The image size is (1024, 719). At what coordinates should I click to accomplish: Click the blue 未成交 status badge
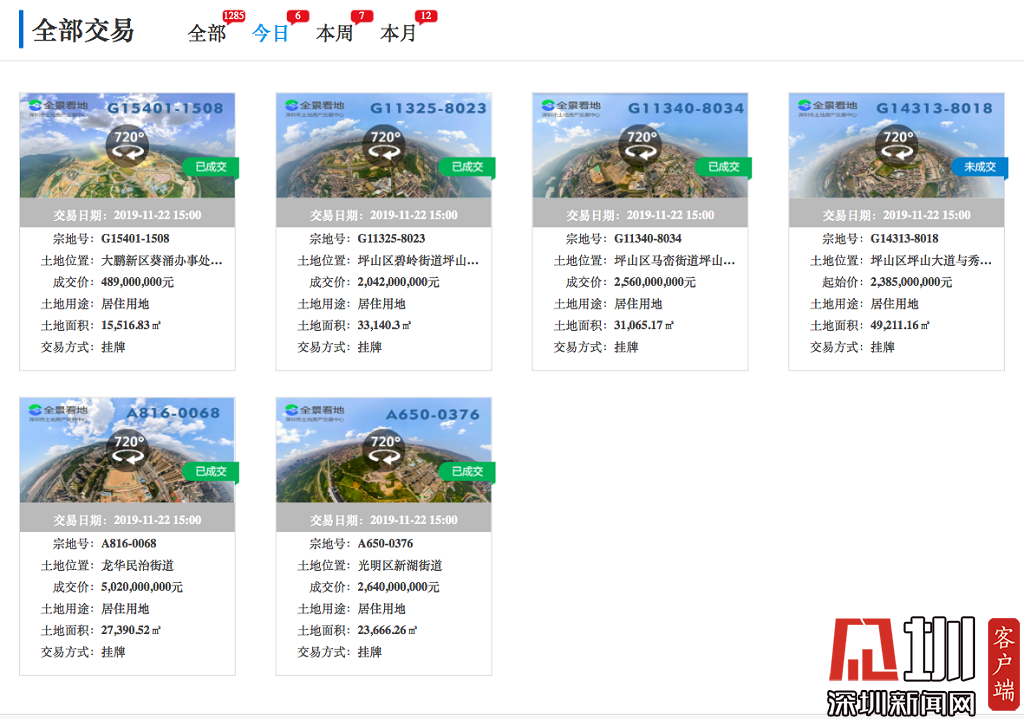click(x=979, y=167)
